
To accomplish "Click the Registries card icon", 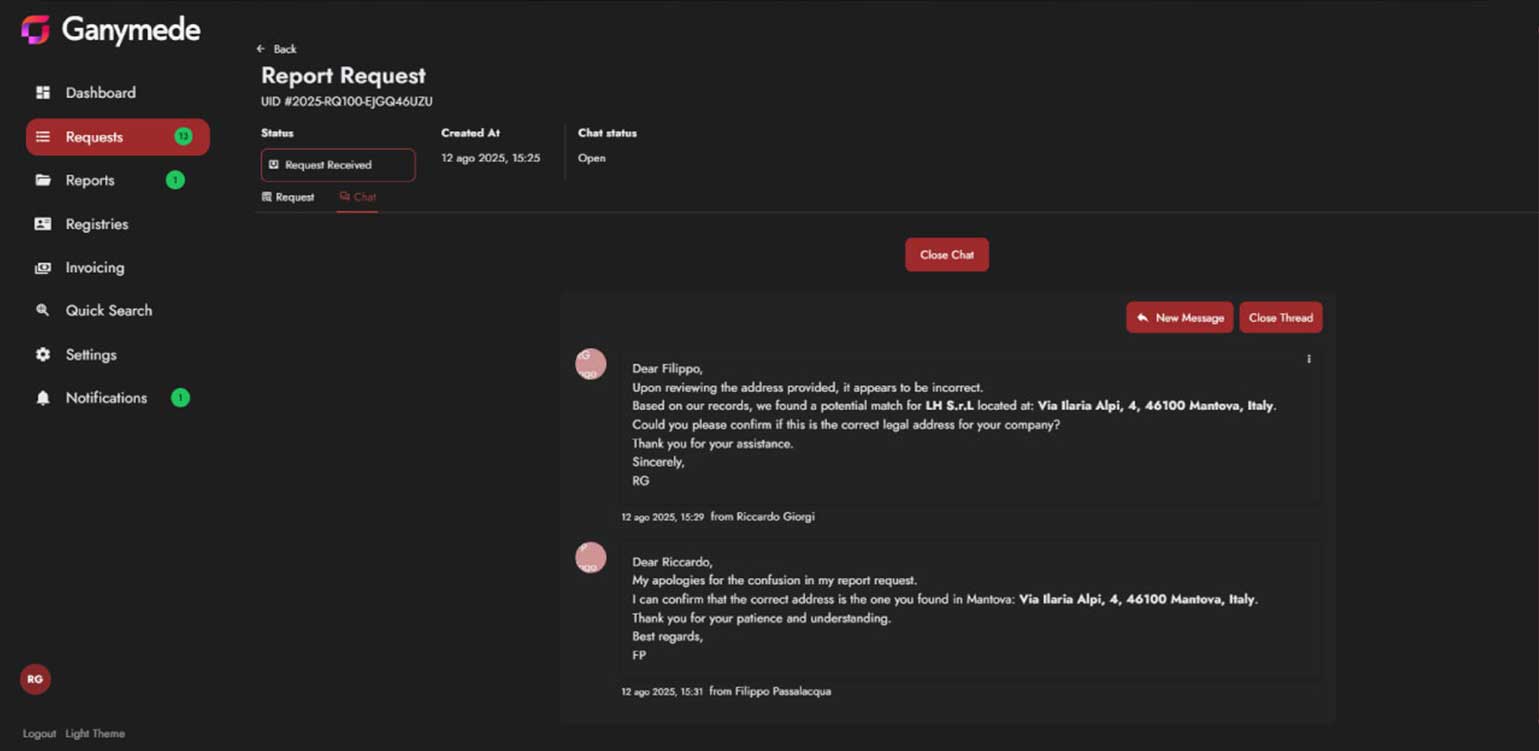I will coord(43,224).
